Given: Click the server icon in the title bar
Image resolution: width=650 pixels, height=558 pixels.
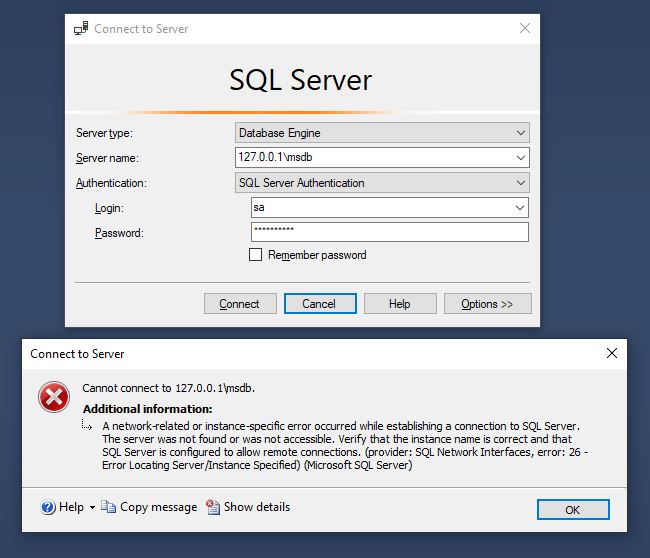Looking at the screenshot, I should (81, 28).
